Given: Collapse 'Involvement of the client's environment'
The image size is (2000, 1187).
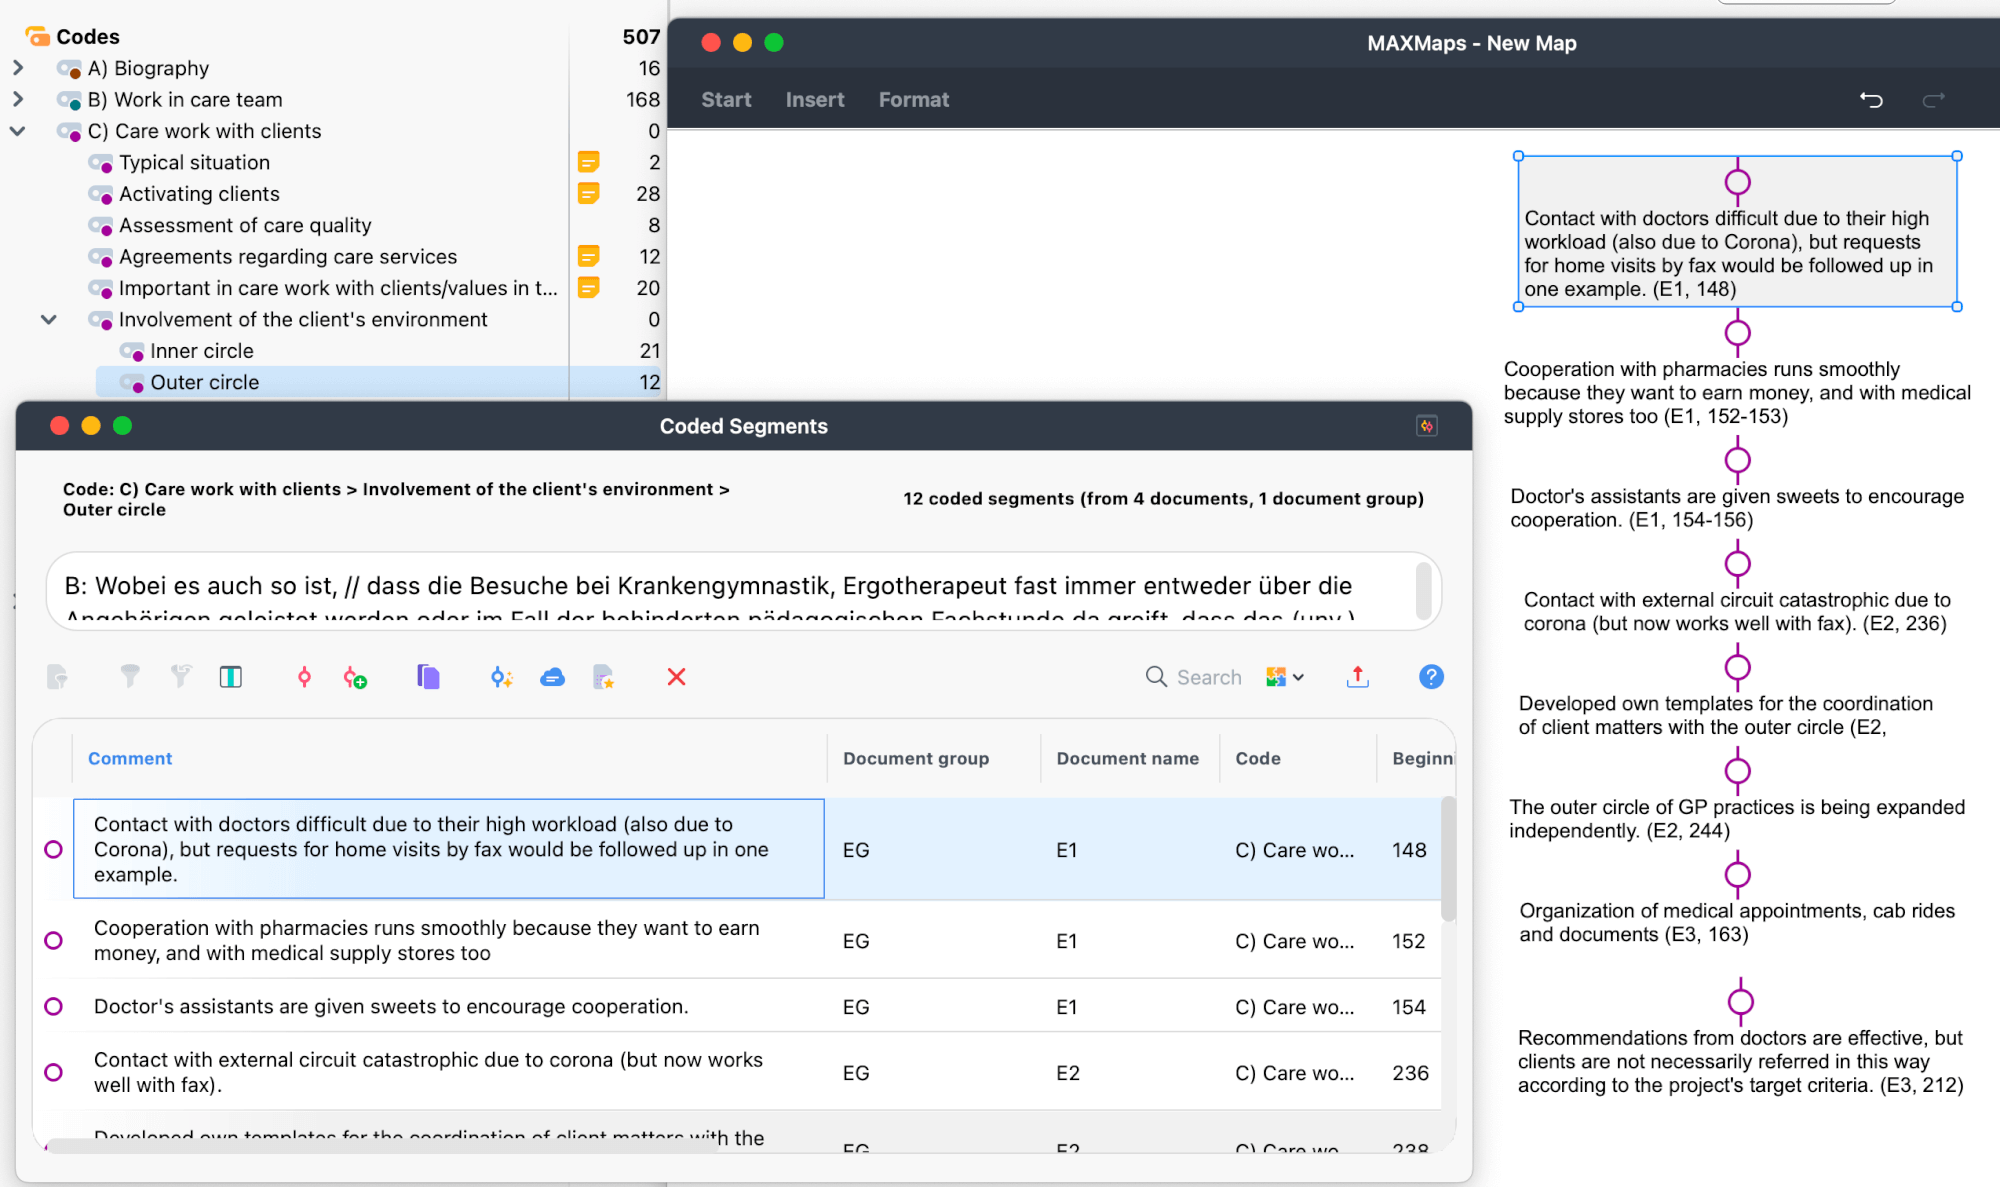Looking at the screenshot, I should 48,319.
